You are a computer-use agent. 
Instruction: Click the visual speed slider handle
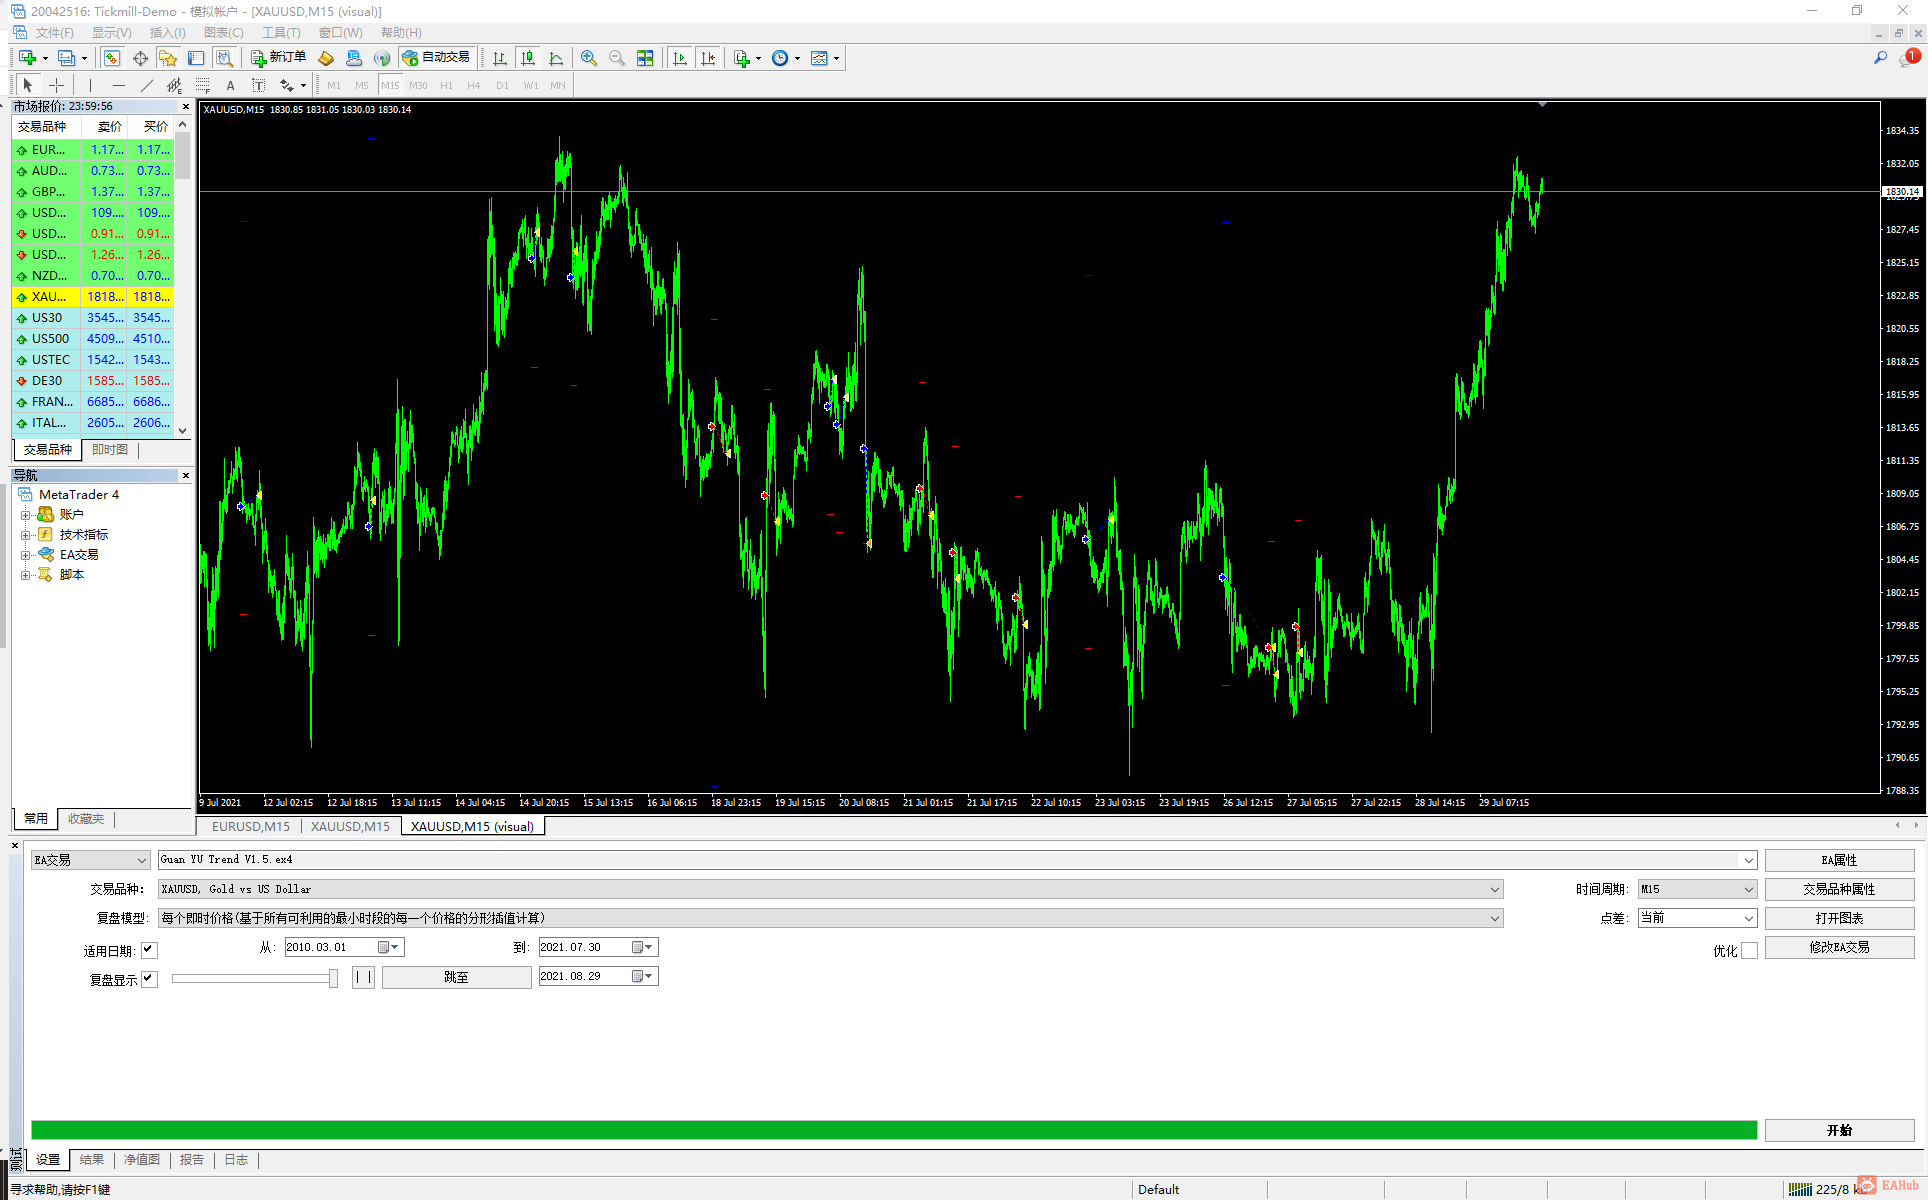(x=333, y=978)
